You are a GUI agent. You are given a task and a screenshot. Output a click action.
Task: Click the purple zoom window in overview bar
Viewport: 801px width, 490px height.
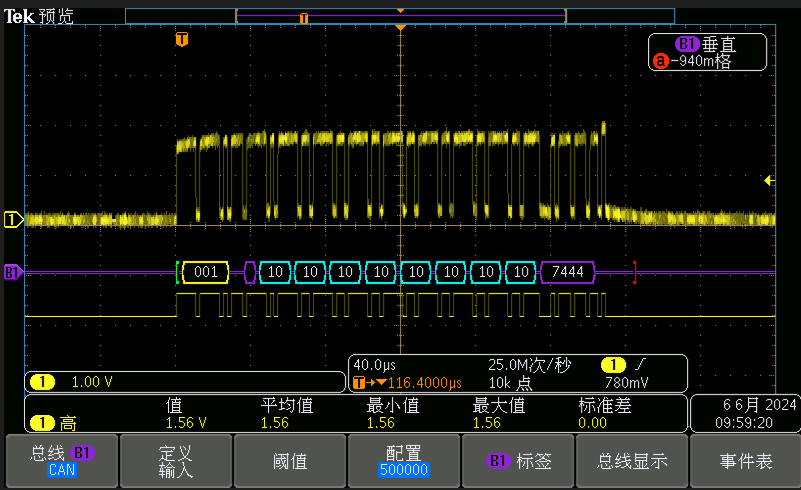coord(400,17)
